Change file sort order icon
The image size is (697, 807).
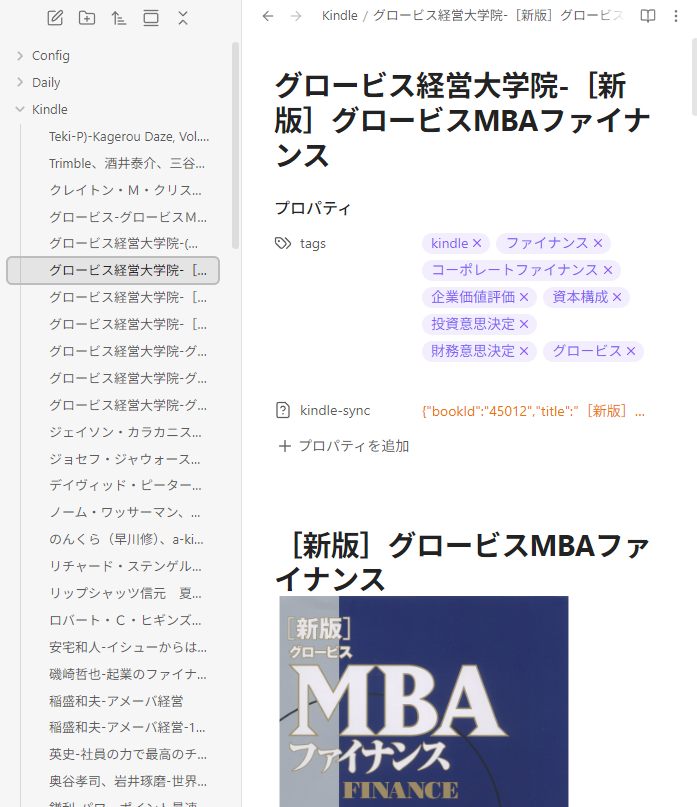click(x=119, y=18)
